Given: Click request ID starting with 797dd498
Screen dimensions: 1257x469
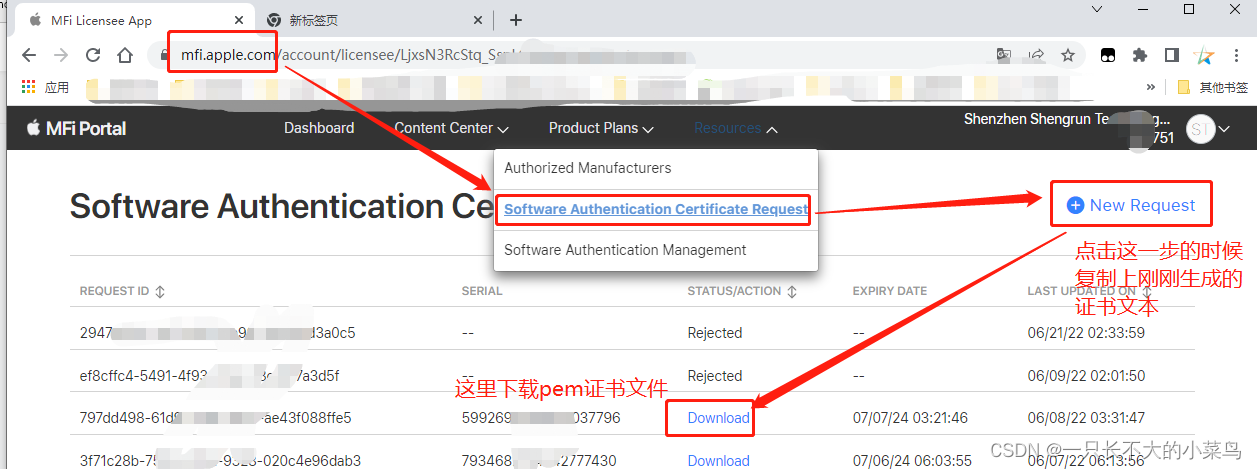Looking at the screenshot, I should 215,418.
